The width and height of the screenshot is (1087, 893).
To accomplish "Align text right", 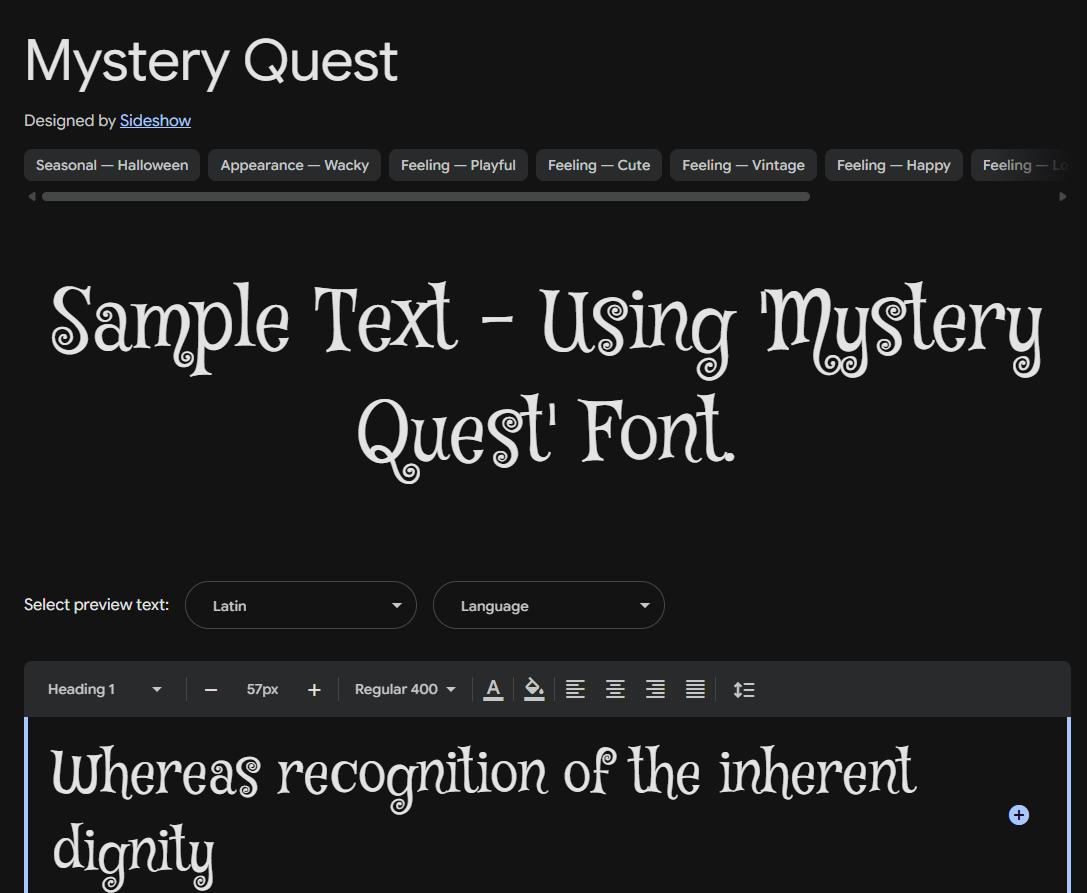I will pyautogui.click(x=655, y=689).
